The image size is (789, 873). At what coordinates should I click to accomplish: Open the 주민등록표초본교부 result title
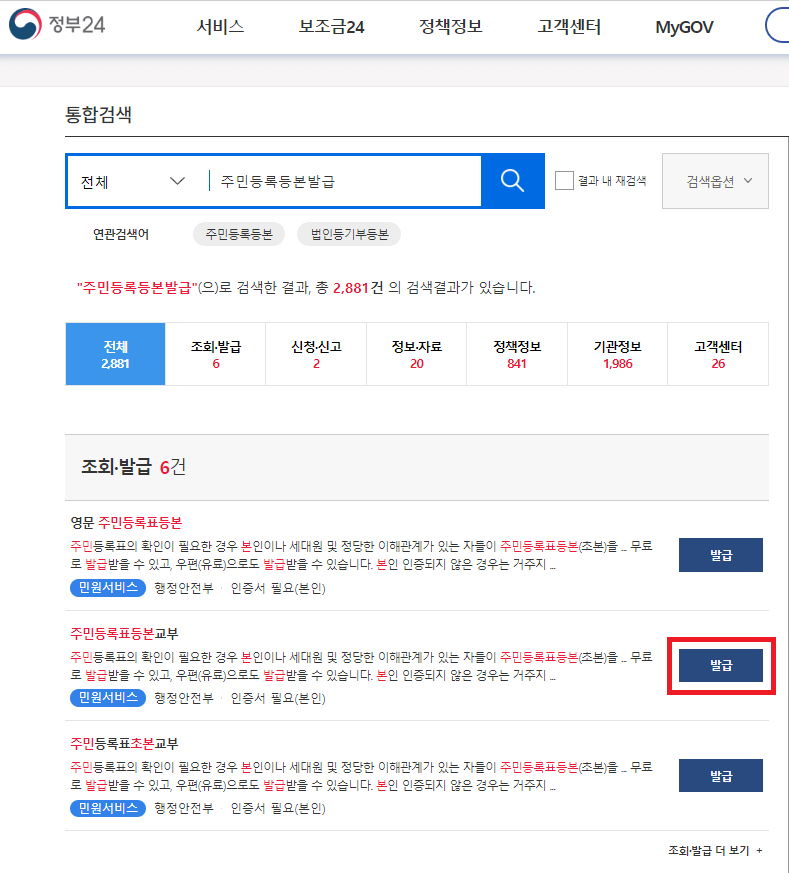coord(124,744)
